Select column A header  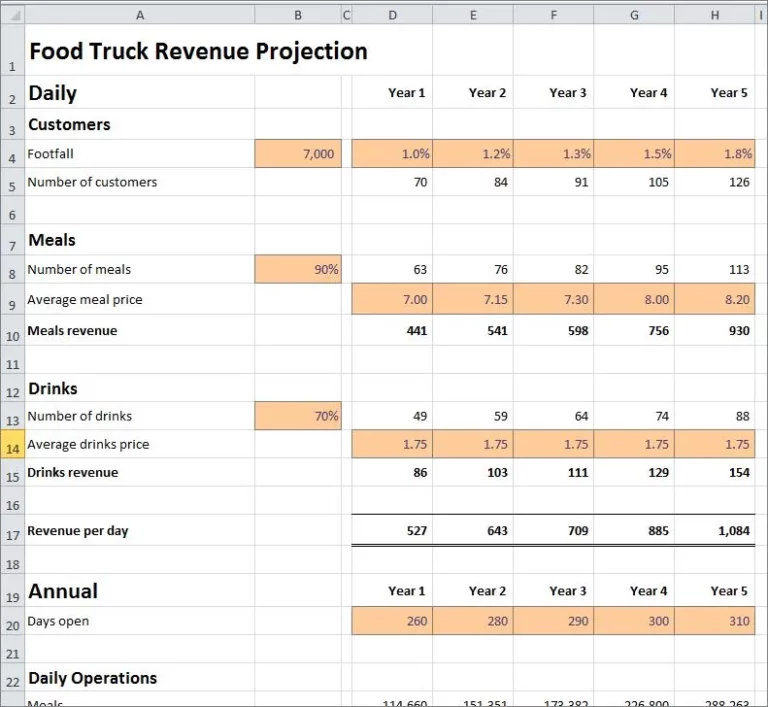click(139, 14)
